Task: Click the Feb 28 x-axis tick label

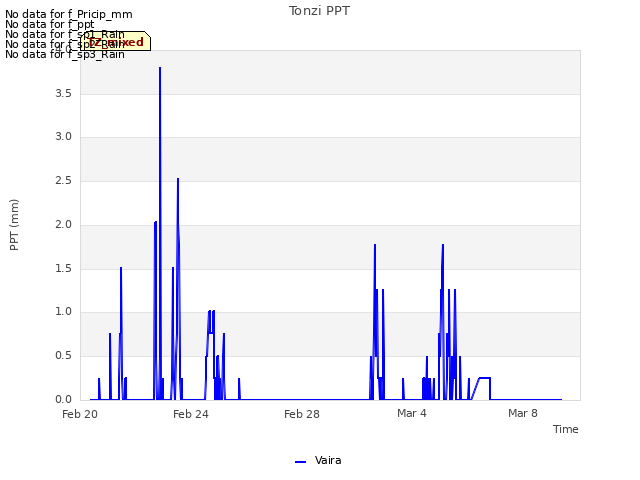Action: coord(302,414)
